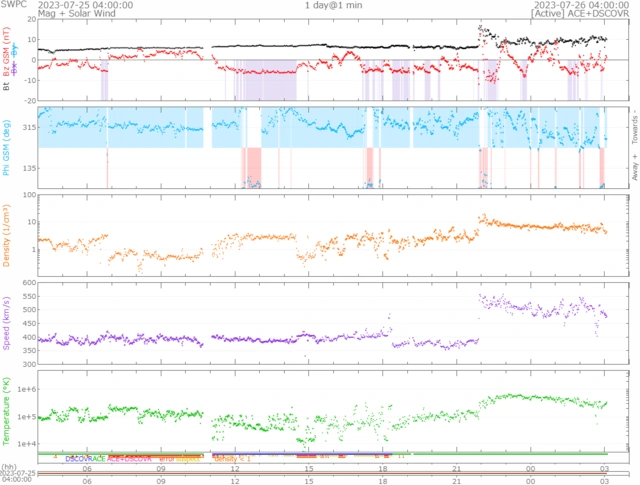Click inside the Density plot panel
The width and height of the screenshot is (640, 485).
[x=333, y=236]
